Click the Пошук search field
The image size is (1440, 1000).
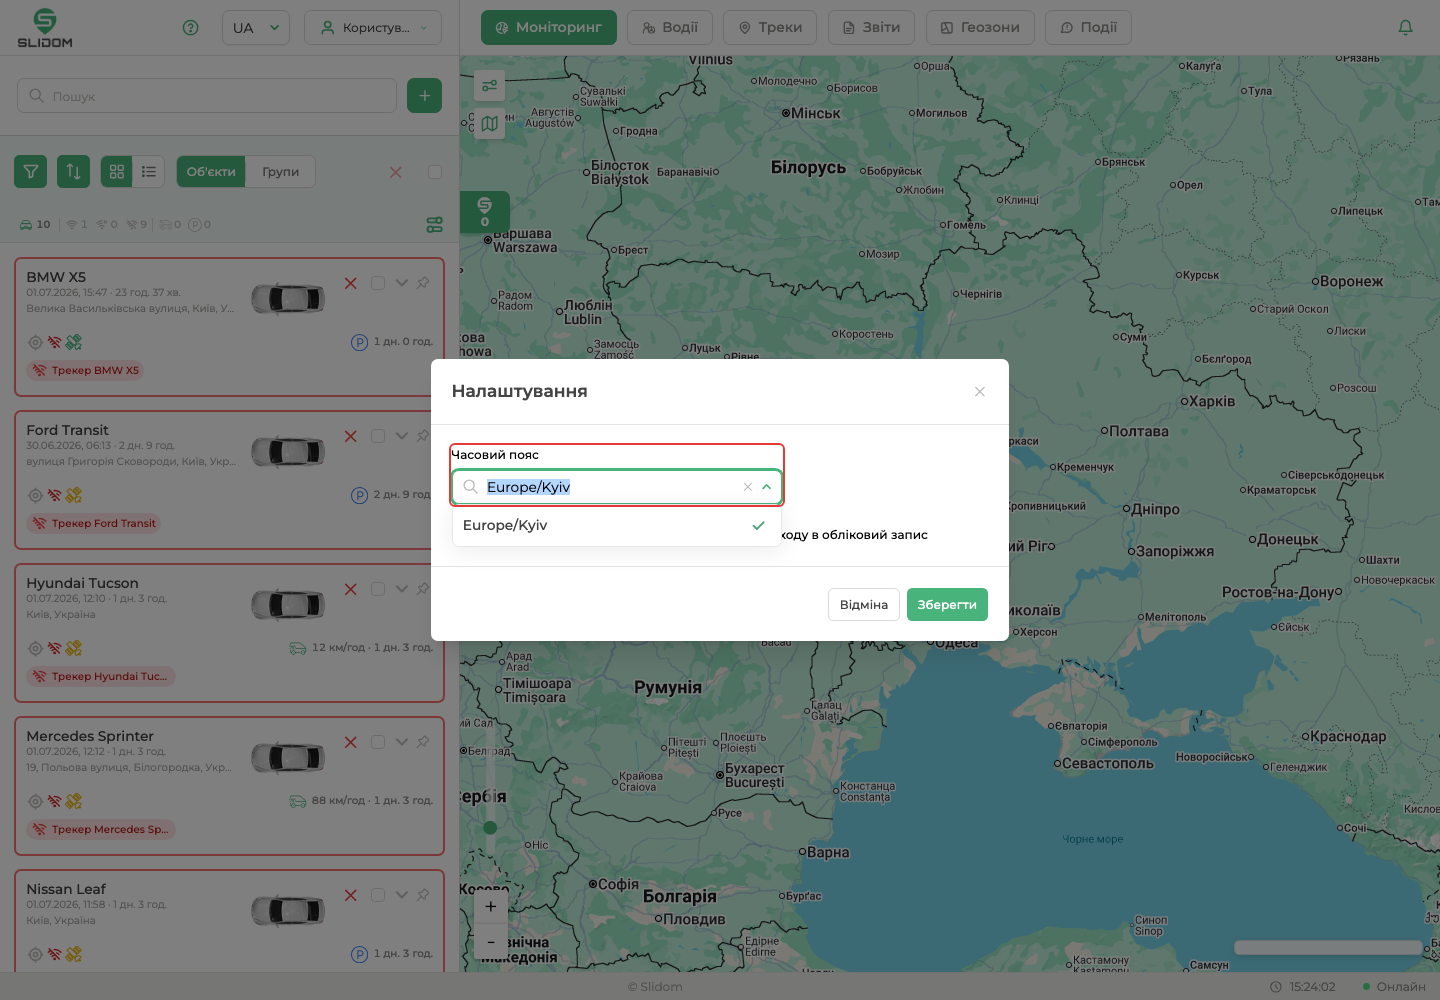207,96
